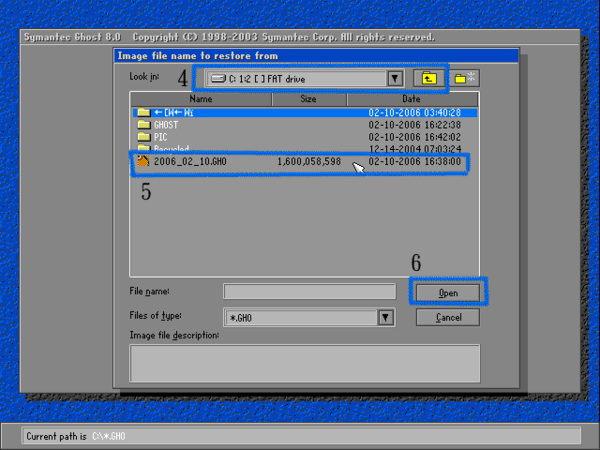Viewport: 600px width, 450px height.
Task: Click the Symantec Ghost 8.0 title text
Action: pyautogui.click(x=72, y=37)
